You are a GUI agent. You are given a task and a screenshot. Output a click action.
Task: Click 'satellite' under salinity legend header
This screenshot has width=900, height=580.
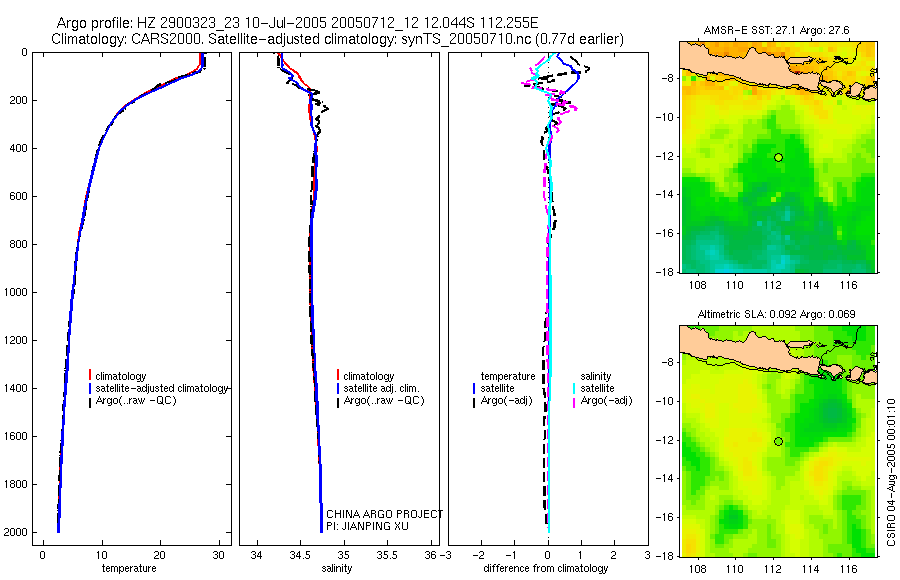[x=597, y=388]
